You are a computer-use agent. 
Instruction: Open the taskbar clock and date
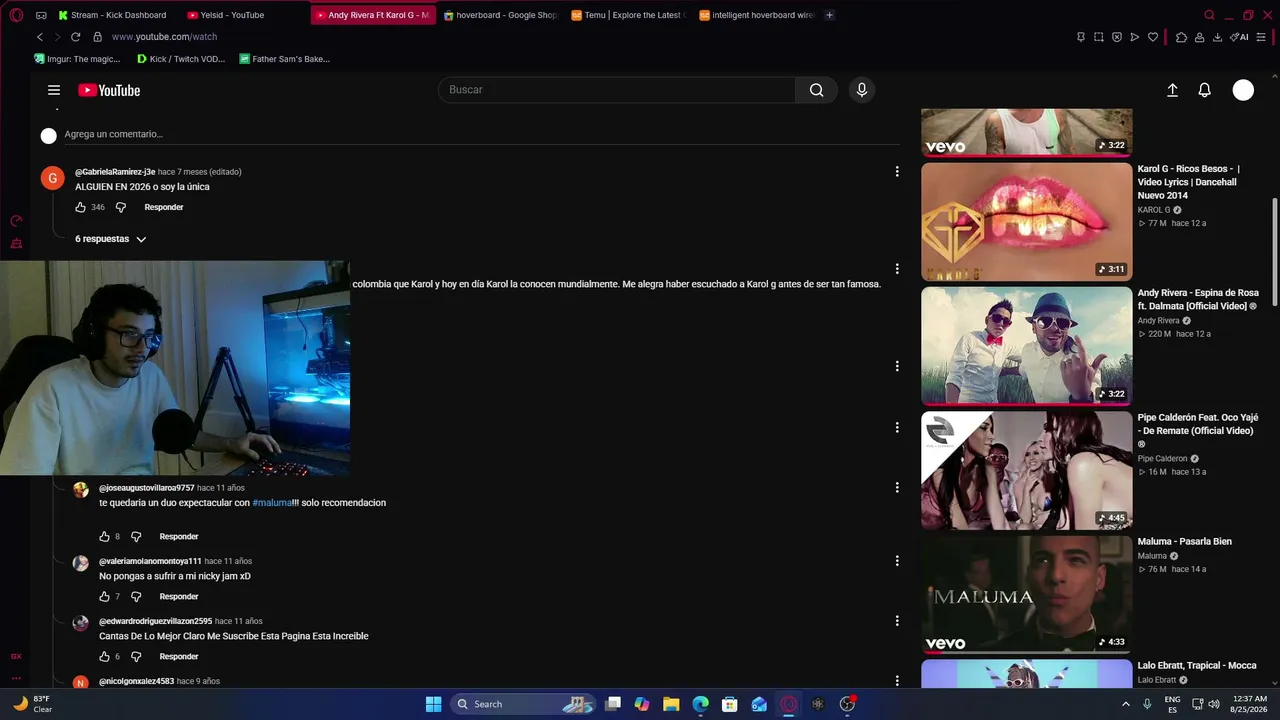coord(1249,704)
